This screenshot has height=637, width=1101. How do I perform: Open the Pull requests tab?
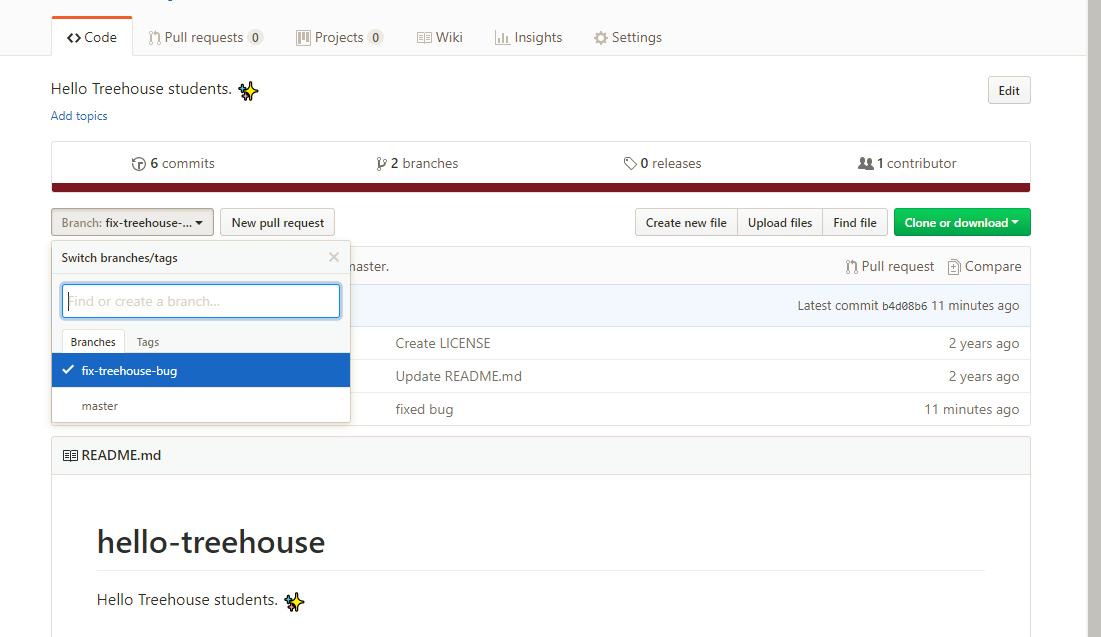tap(205, 37)
